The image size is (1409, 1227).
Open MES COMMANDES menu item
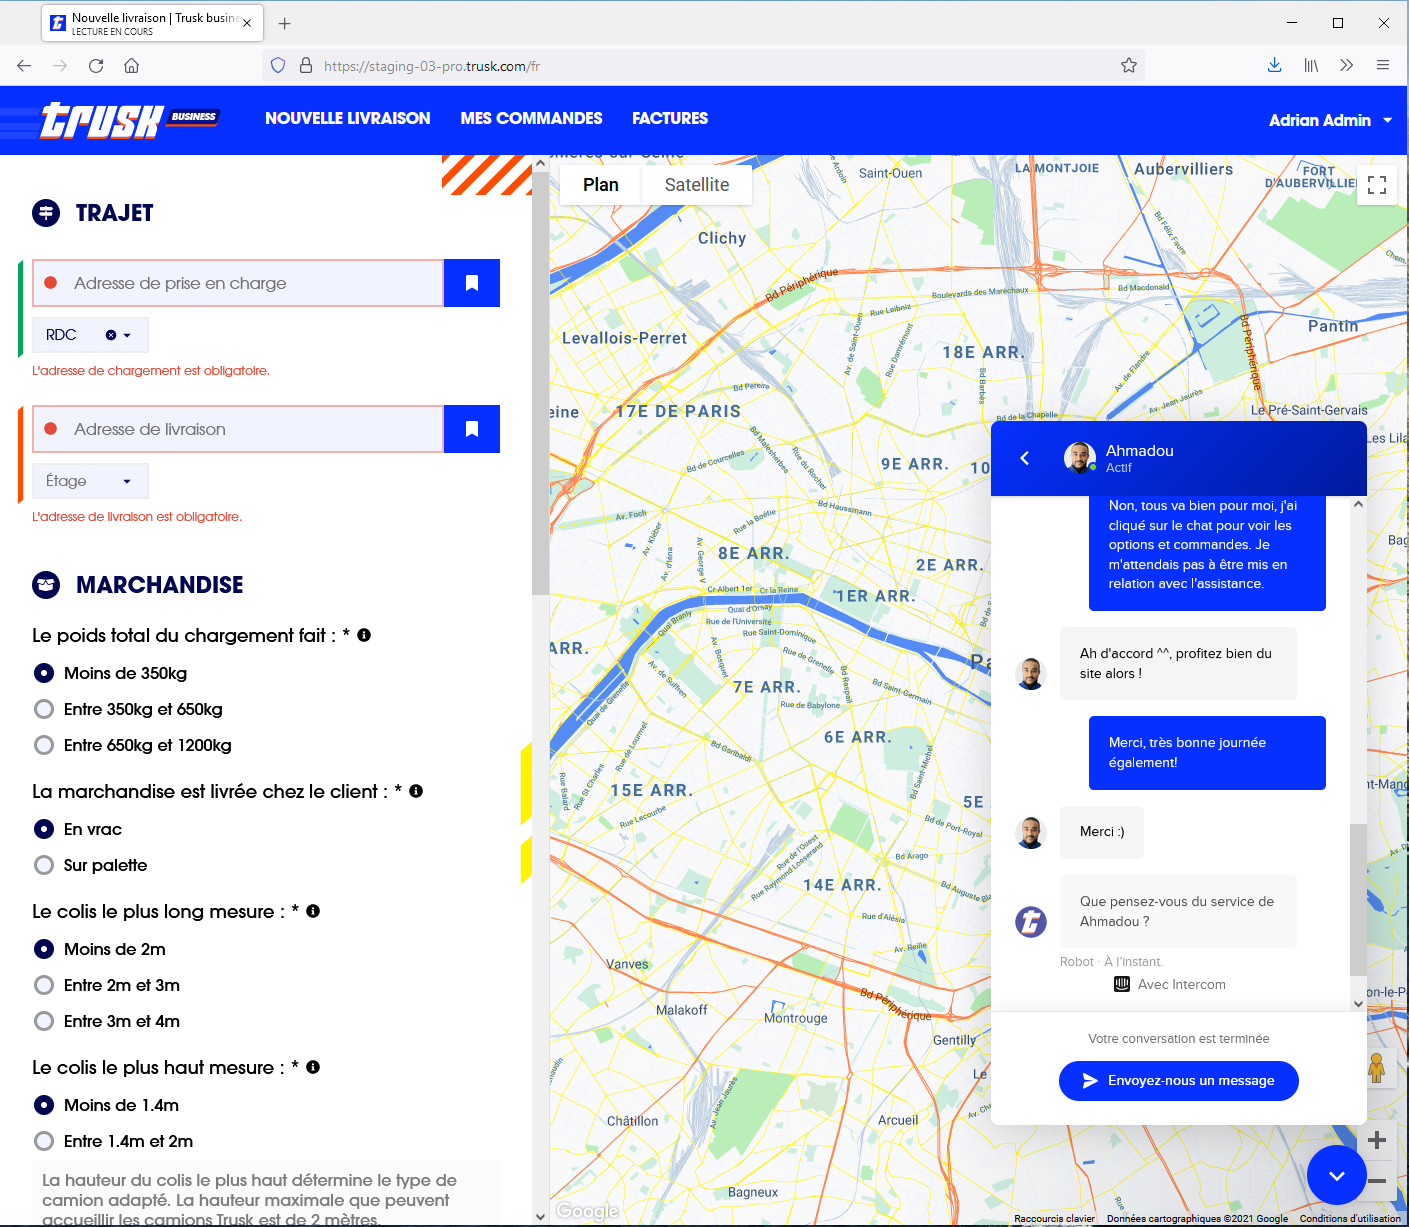(531, 118)
